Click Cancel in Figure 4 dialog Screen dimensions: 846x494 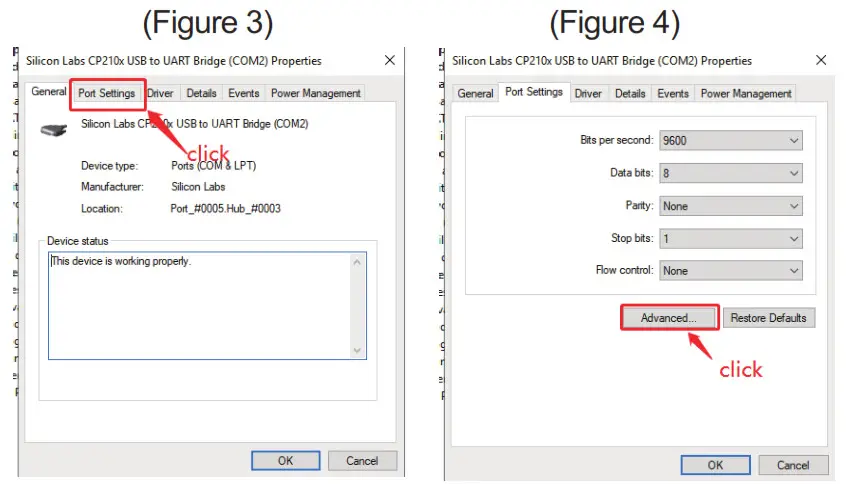pyautogui.click(x=793, y=465)
